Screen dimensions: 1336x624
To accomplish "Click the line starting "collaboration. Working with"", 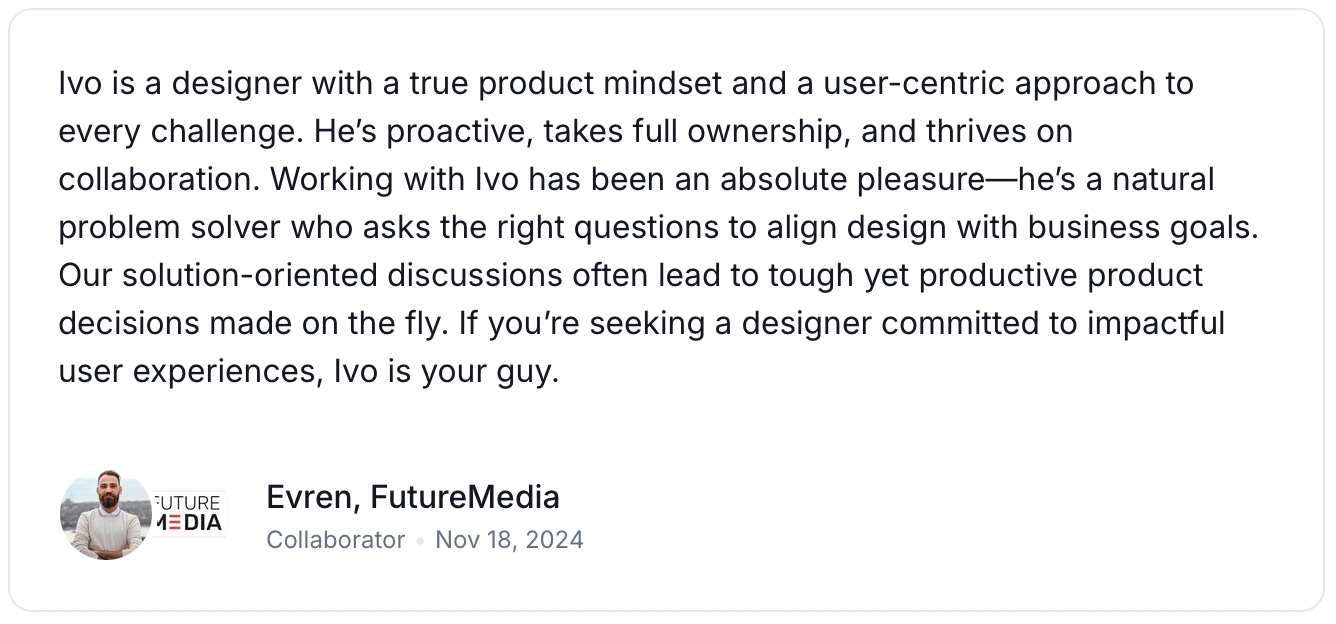I will tap(636, 179).
